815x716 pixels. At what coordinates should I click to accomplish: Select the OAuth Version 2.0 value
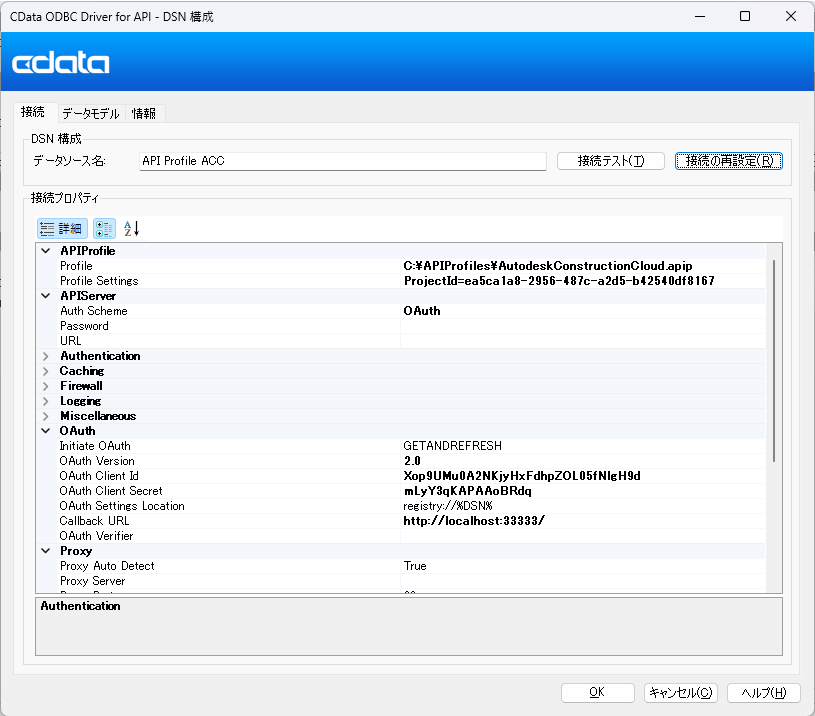412,461
